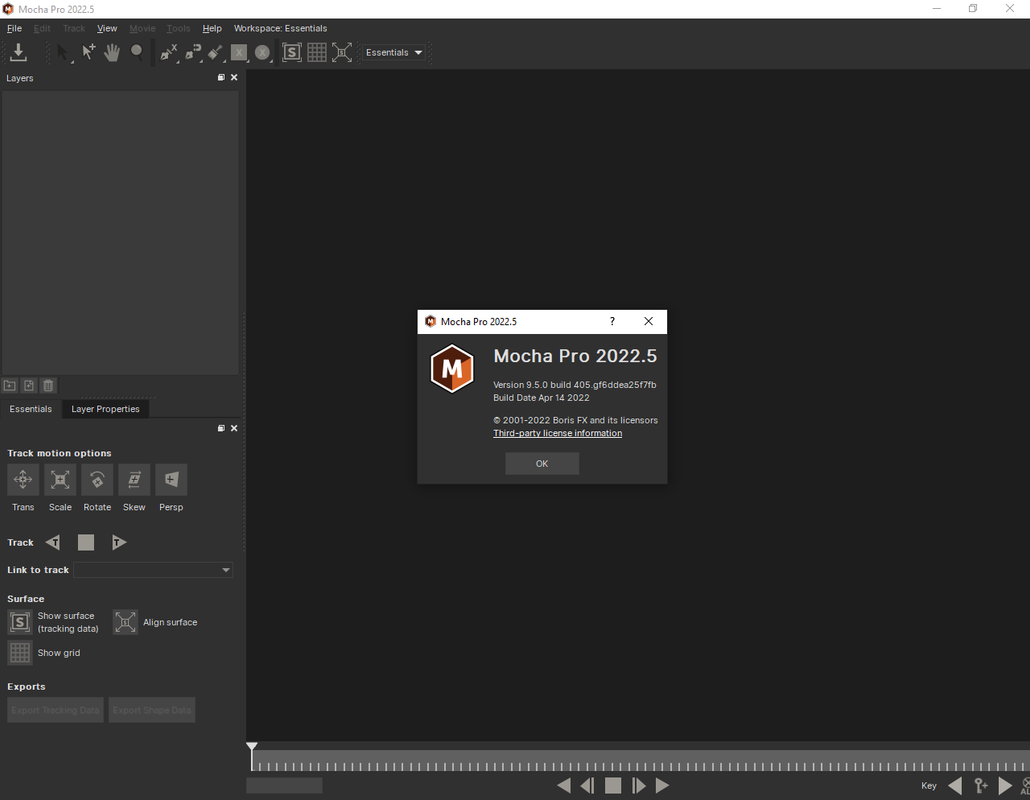Click the timeline frame ruler

(640, 762)
